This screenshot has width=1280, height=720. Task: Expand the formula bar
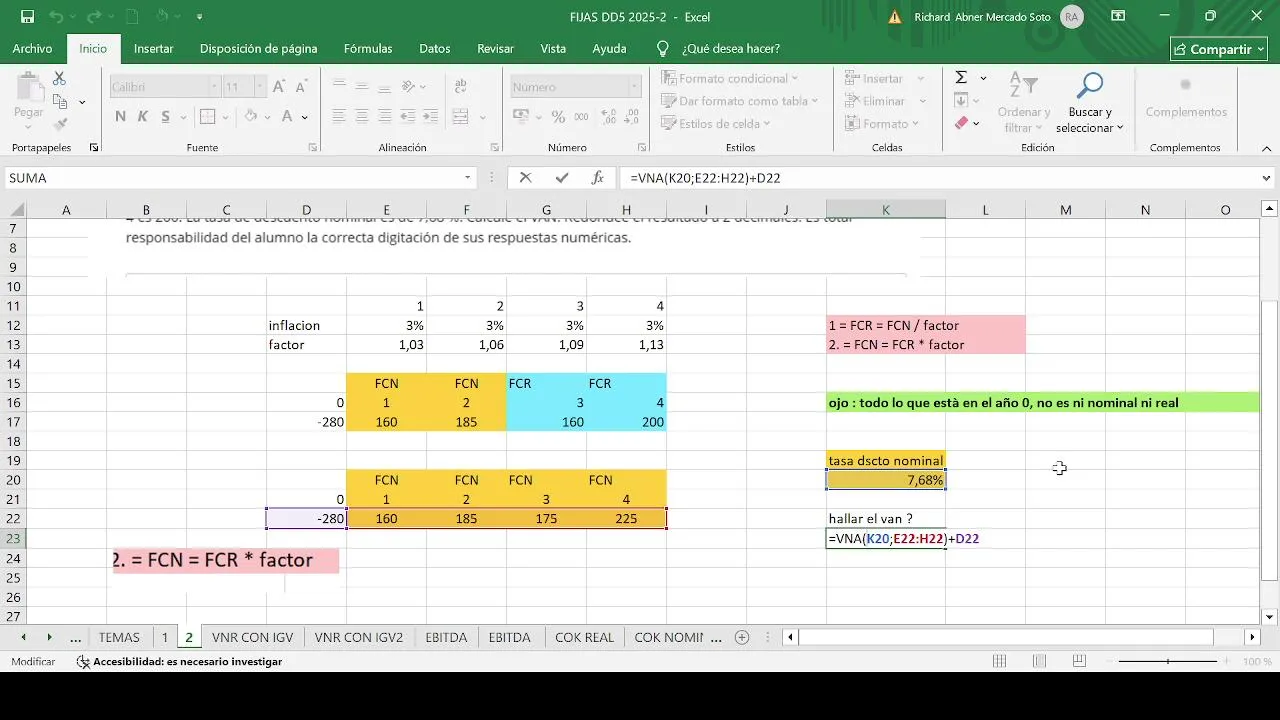(x=1267, y=178)
